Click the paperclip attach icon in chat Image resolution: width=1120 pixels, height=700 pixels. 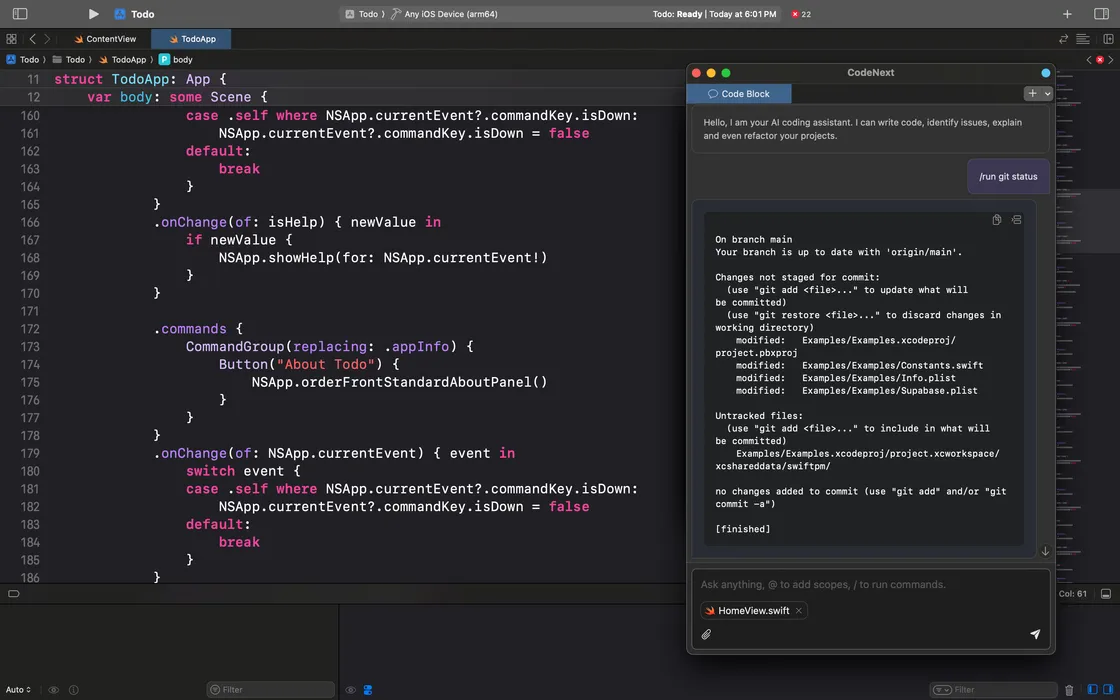[706, 634]
